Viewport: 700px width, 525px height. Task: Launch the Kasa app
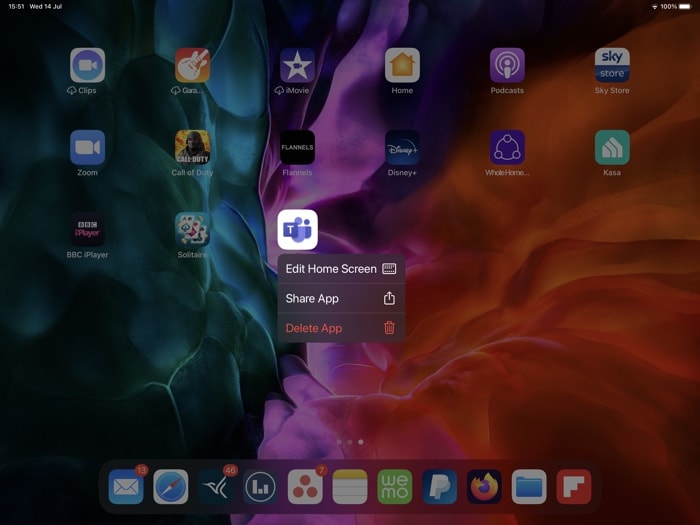tap(612, 147)
